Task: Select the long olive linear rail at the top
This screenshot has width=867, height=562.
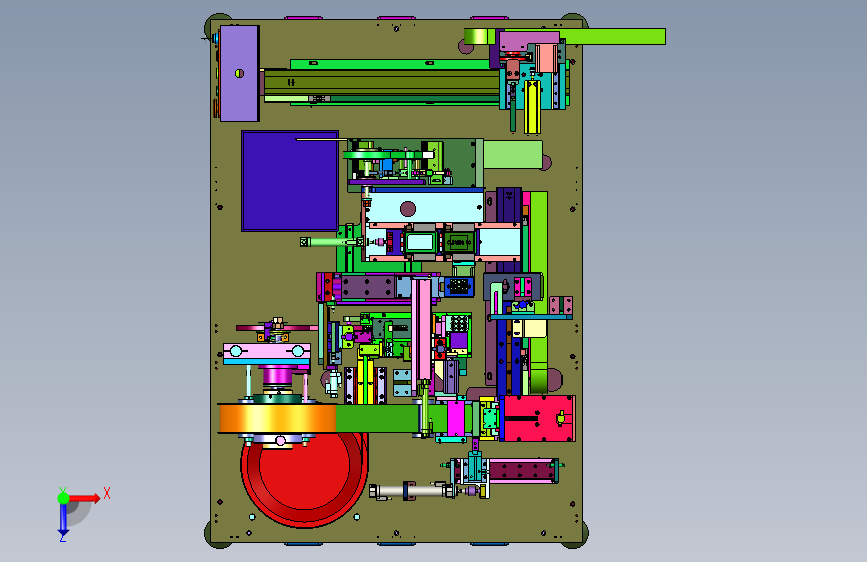Action: point(382,82)
